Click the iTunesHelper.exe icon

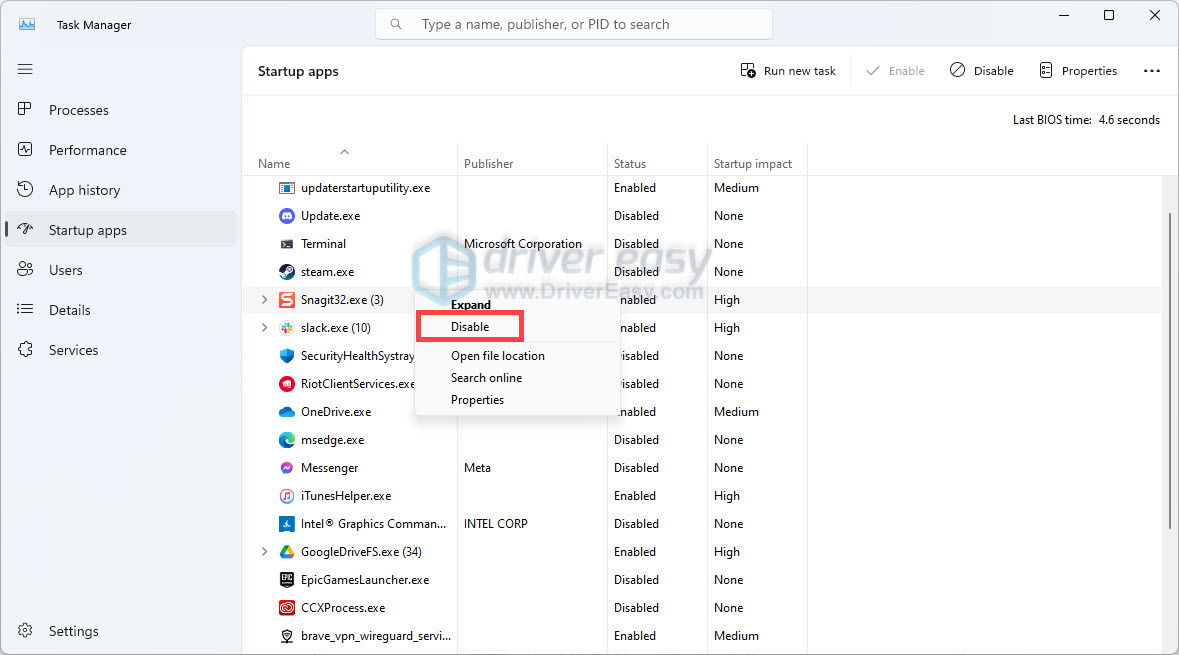coord(287,496)
